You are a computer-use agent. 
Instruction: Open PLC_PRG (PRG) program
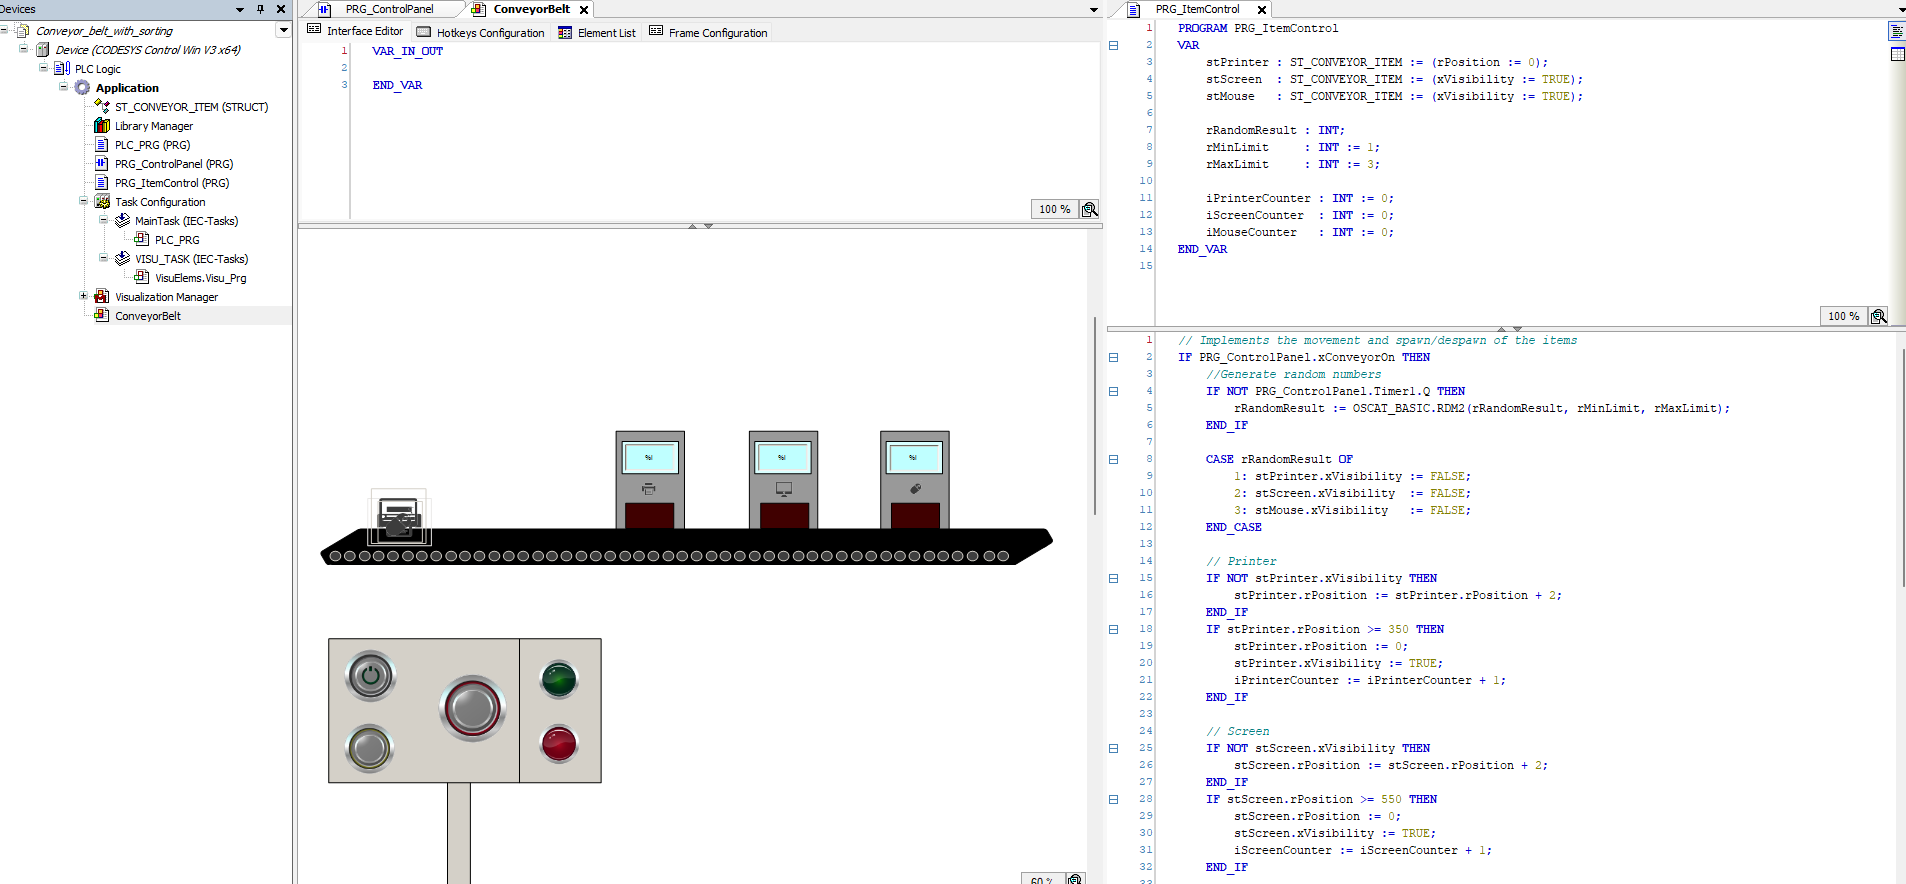pyautogui.click(x=152, y=145)
